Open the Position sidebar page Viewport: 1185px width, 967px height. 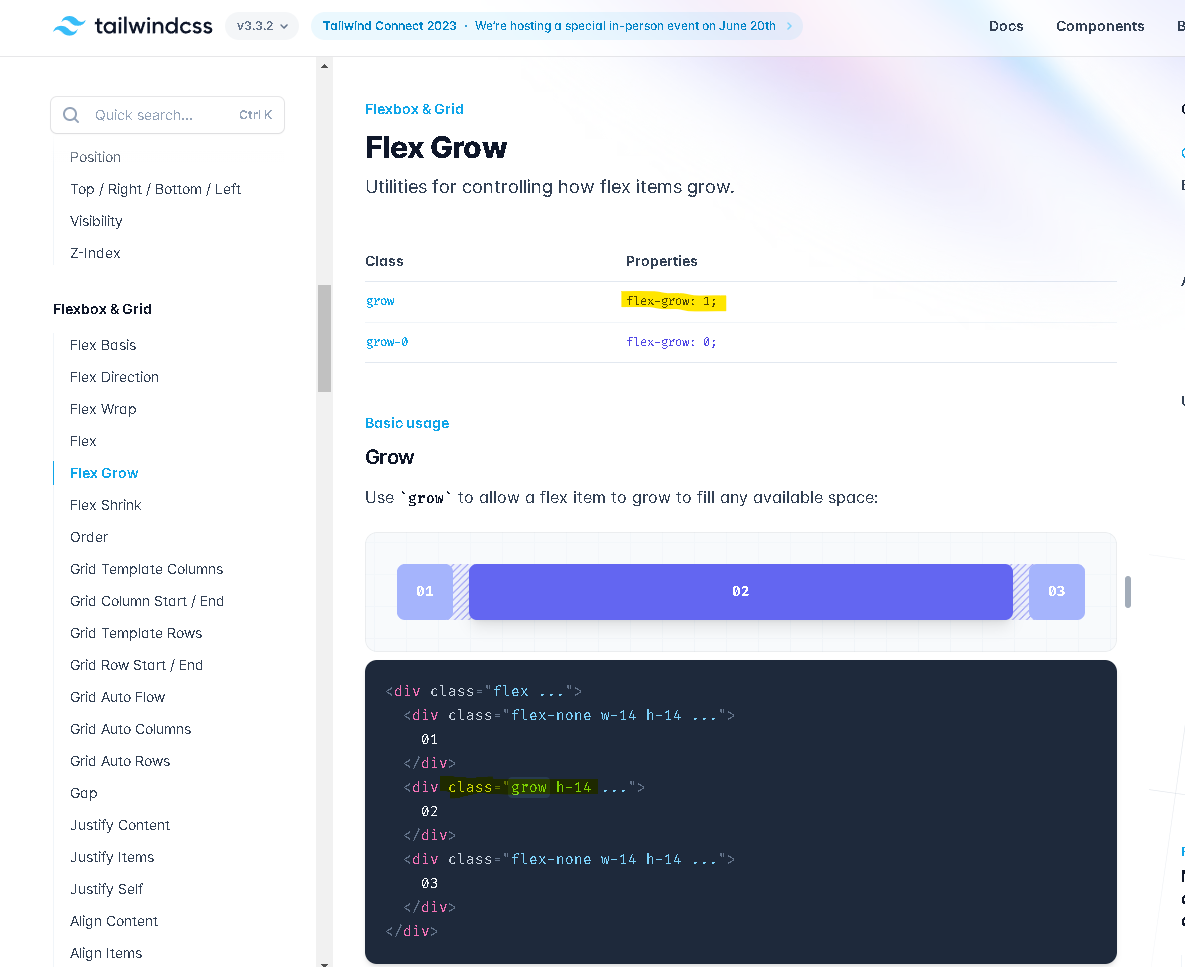click(x=95, y=157)
